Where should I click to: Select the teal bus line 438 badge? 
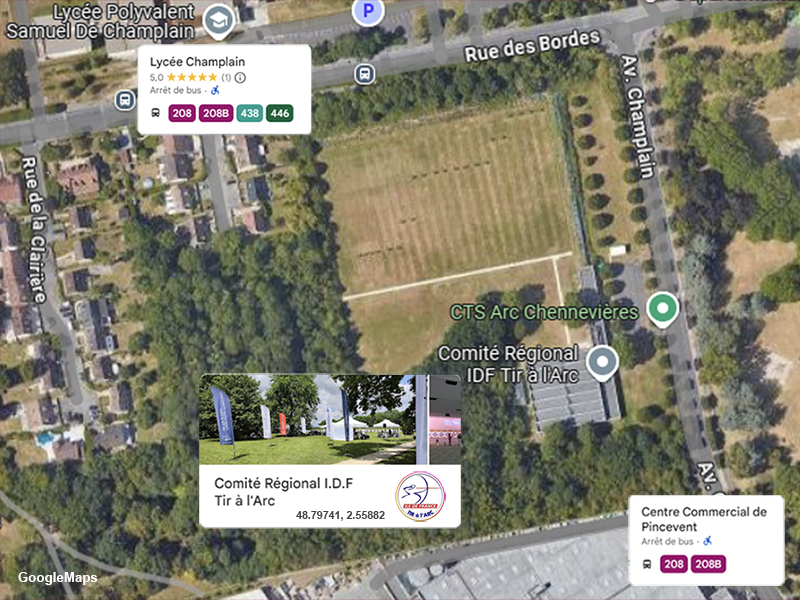point(249,113)
